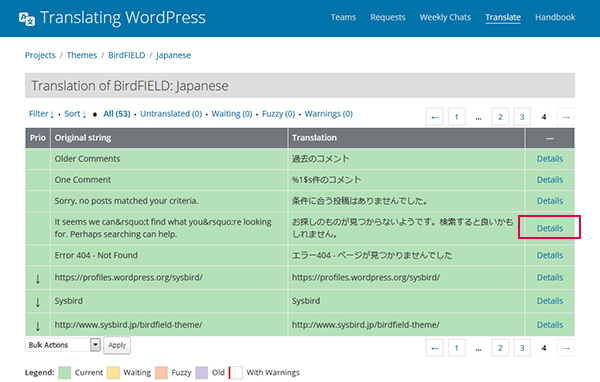600x382 pixels.
Task: Click the top pagination next arrow
Action: point(566,117)
